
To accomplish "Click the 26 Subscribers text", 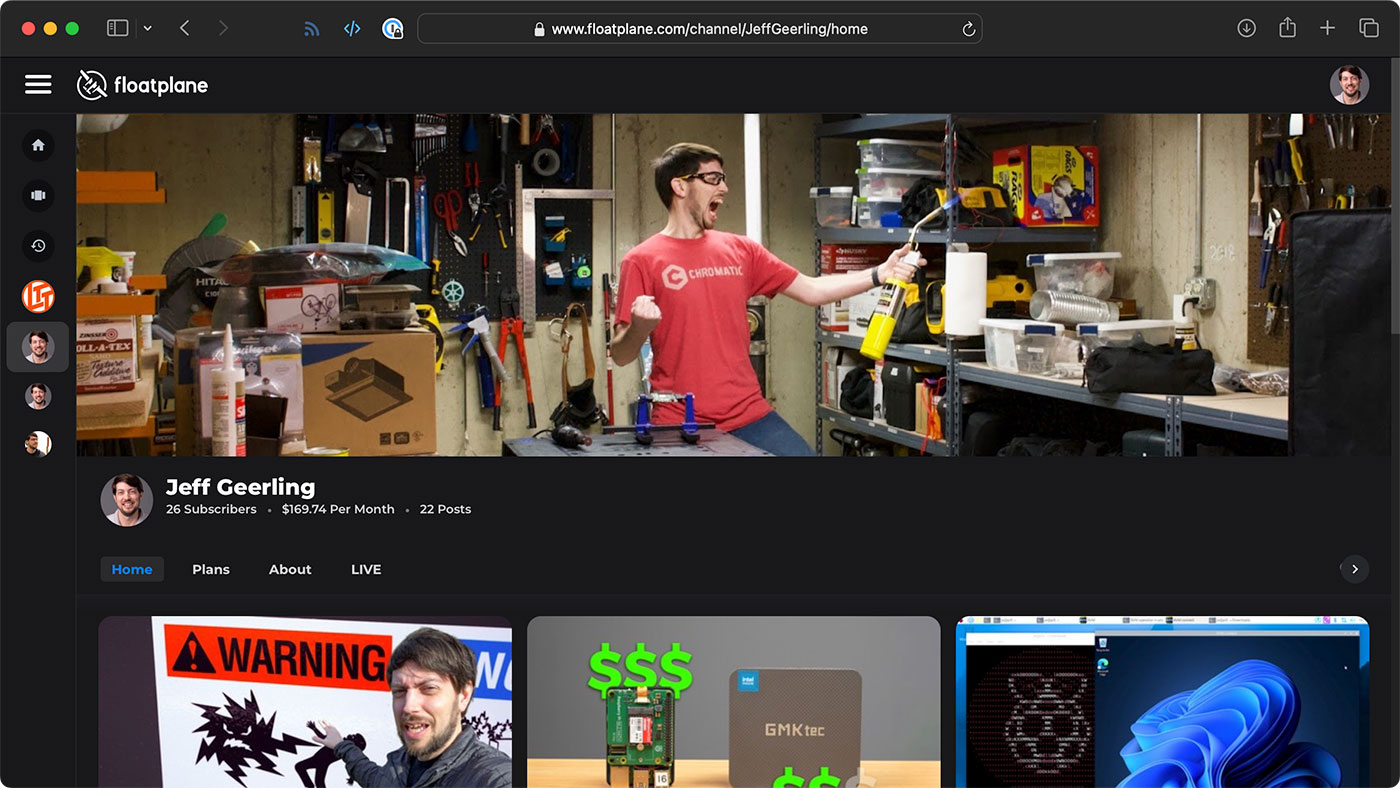I will click(211, 509).
